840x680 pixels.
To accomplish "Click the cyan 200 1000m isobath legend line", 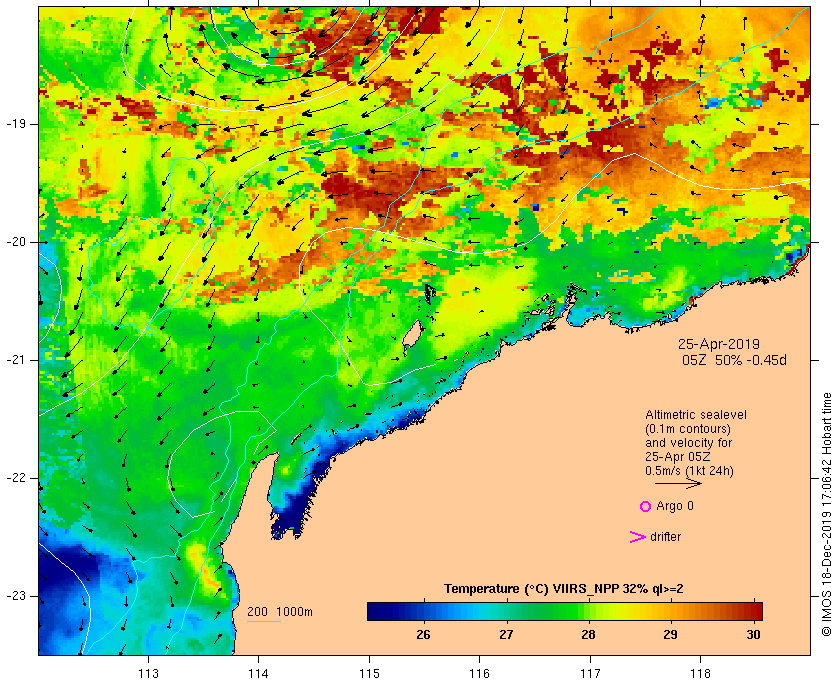I will coord(264,622).
